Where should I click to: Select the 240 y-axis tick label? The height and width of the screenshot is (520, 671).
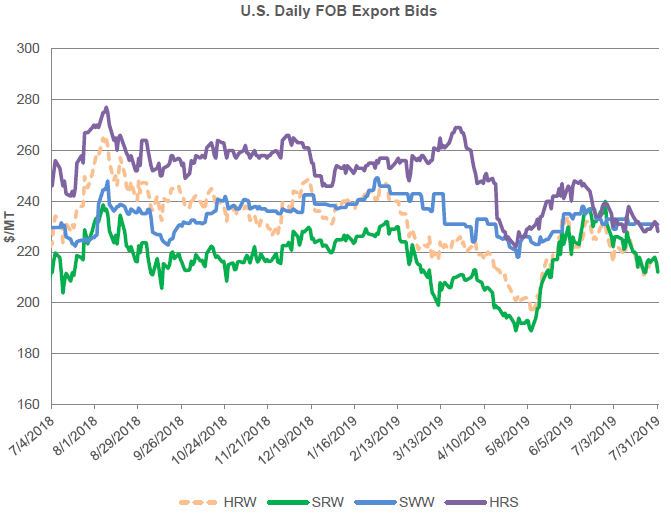pyautogui.click(x=30, y=201)
